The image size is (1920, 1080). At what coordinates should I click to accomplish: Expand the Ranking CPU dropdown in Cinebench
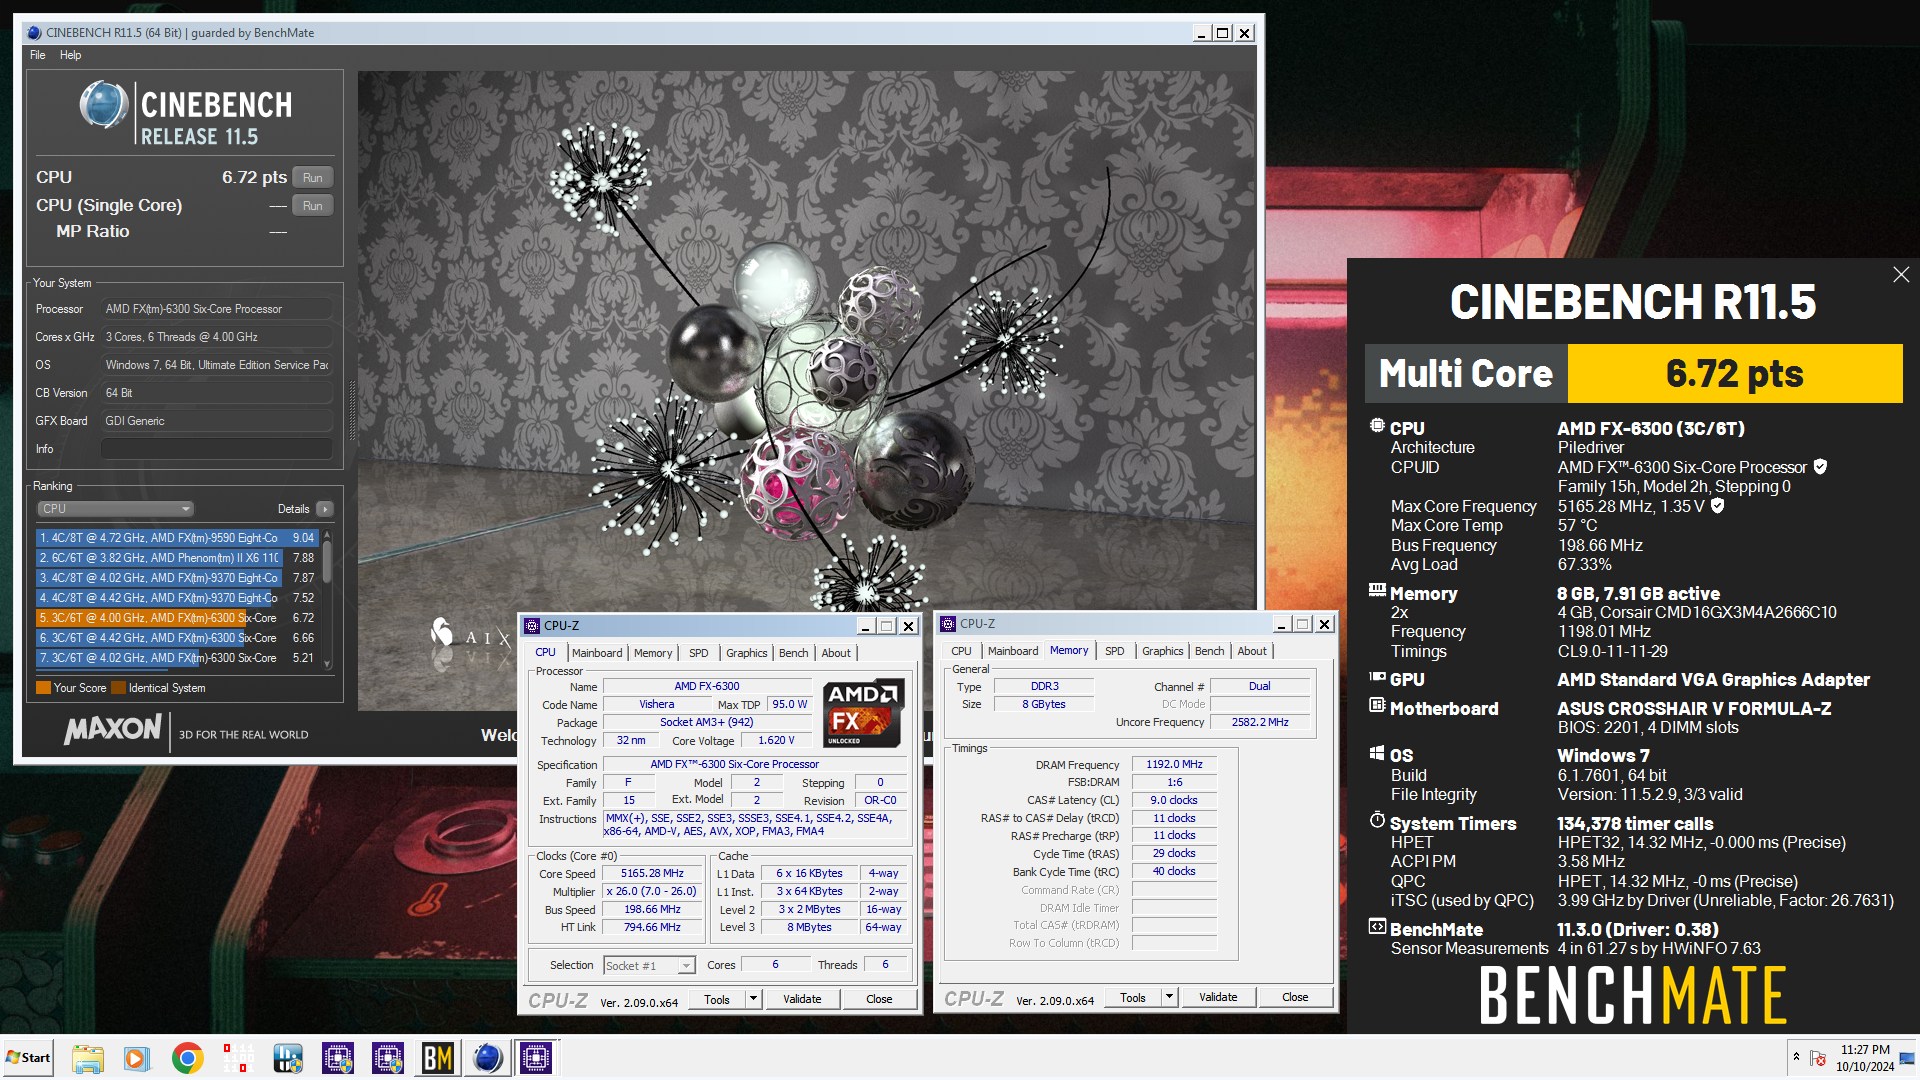[115, 509]
